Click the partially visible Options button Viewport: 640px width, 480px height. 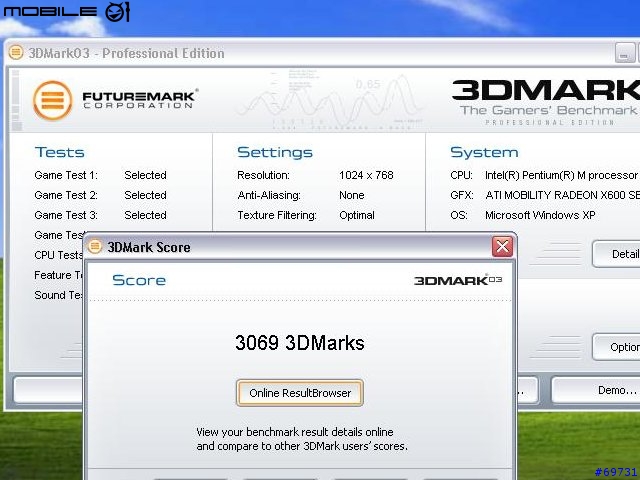click(616, 347)
